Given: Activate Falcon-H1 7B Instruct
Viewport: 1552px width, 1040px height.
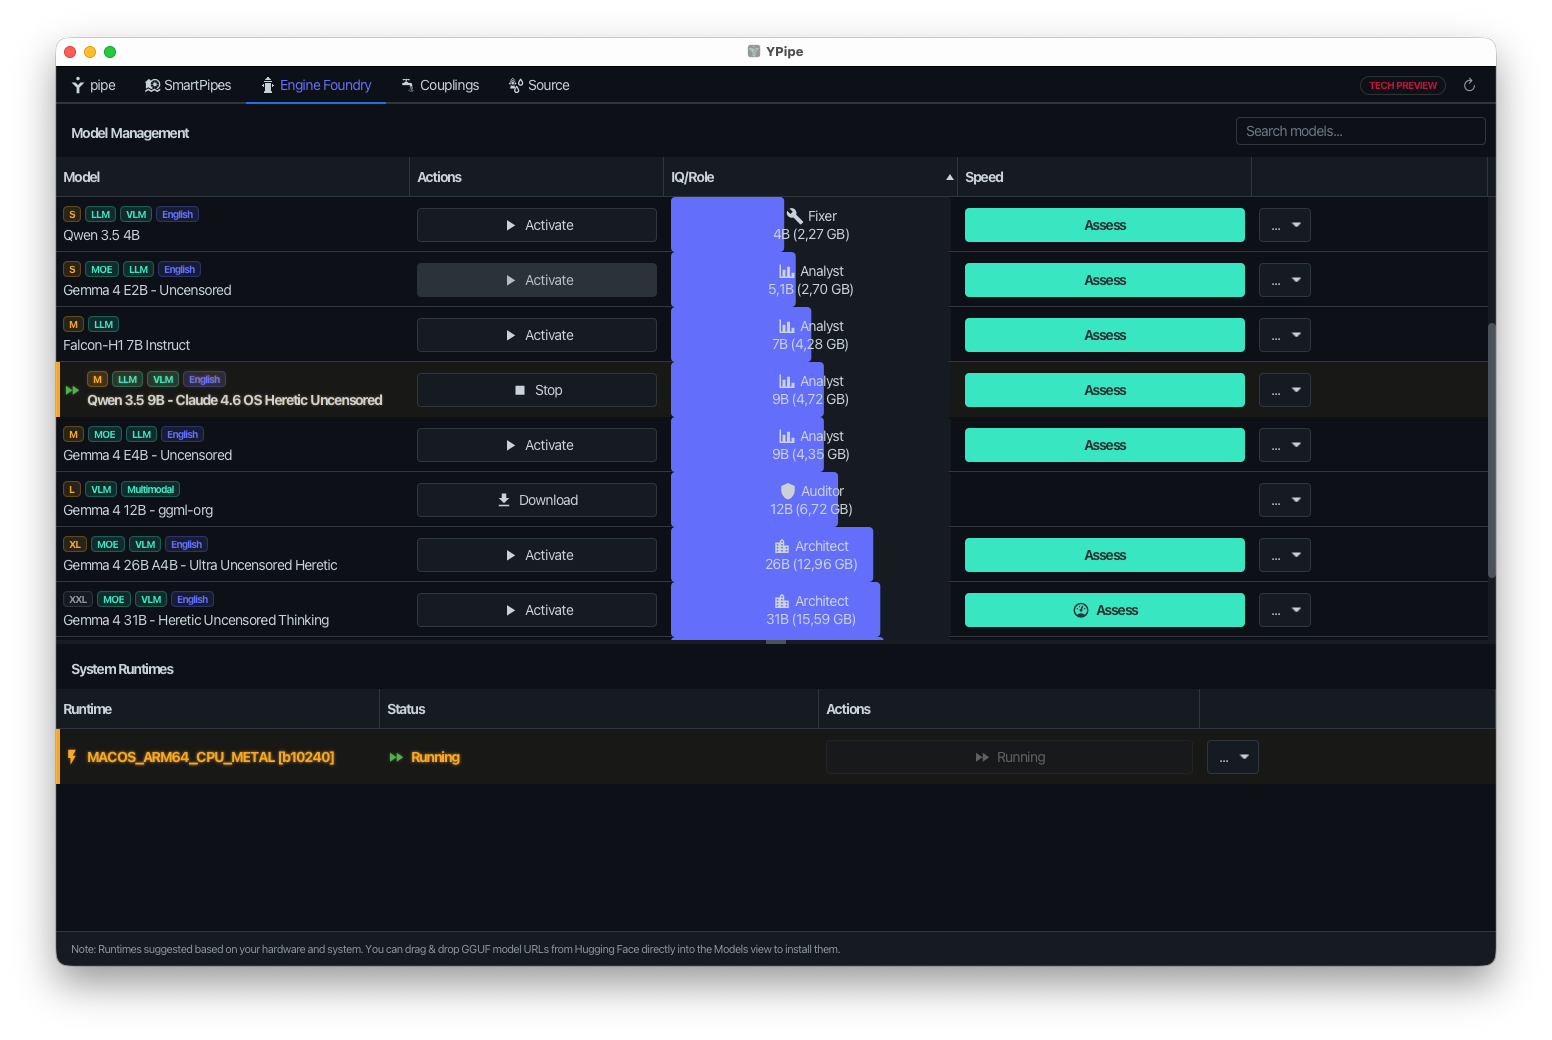Looking at the screenshot, I should 537,335.
